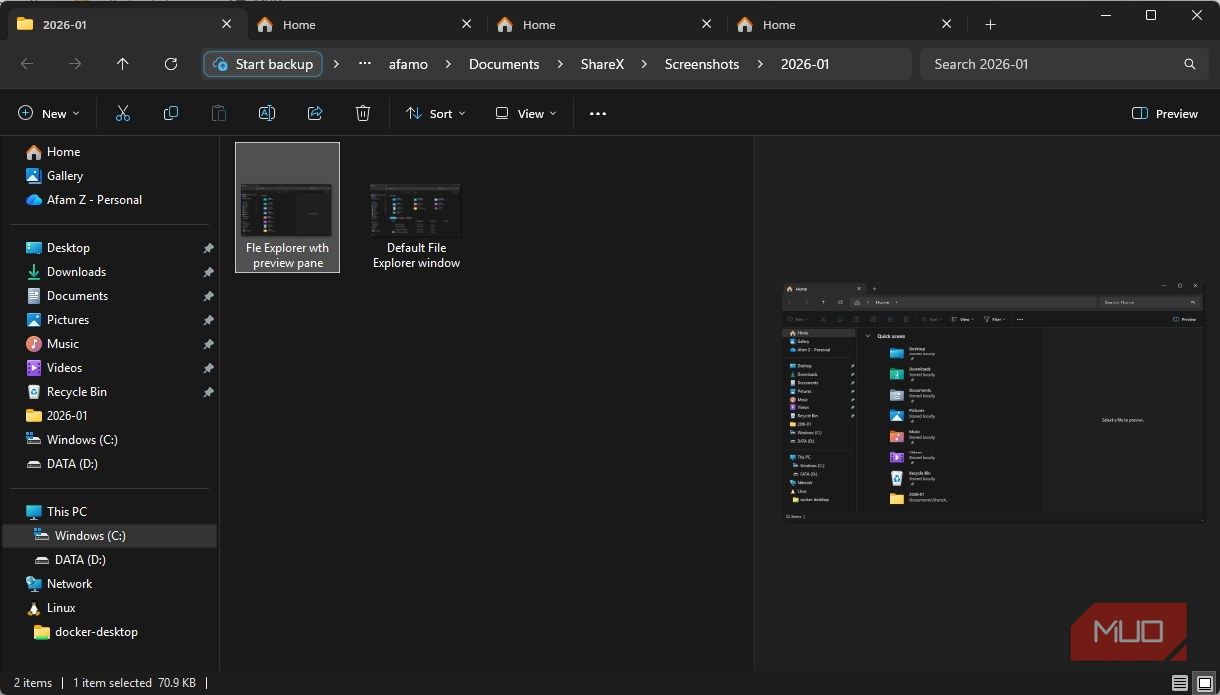
Task: Click the Search 2026-01 field
Action: pyautogui.click(x=1062, y=64)
